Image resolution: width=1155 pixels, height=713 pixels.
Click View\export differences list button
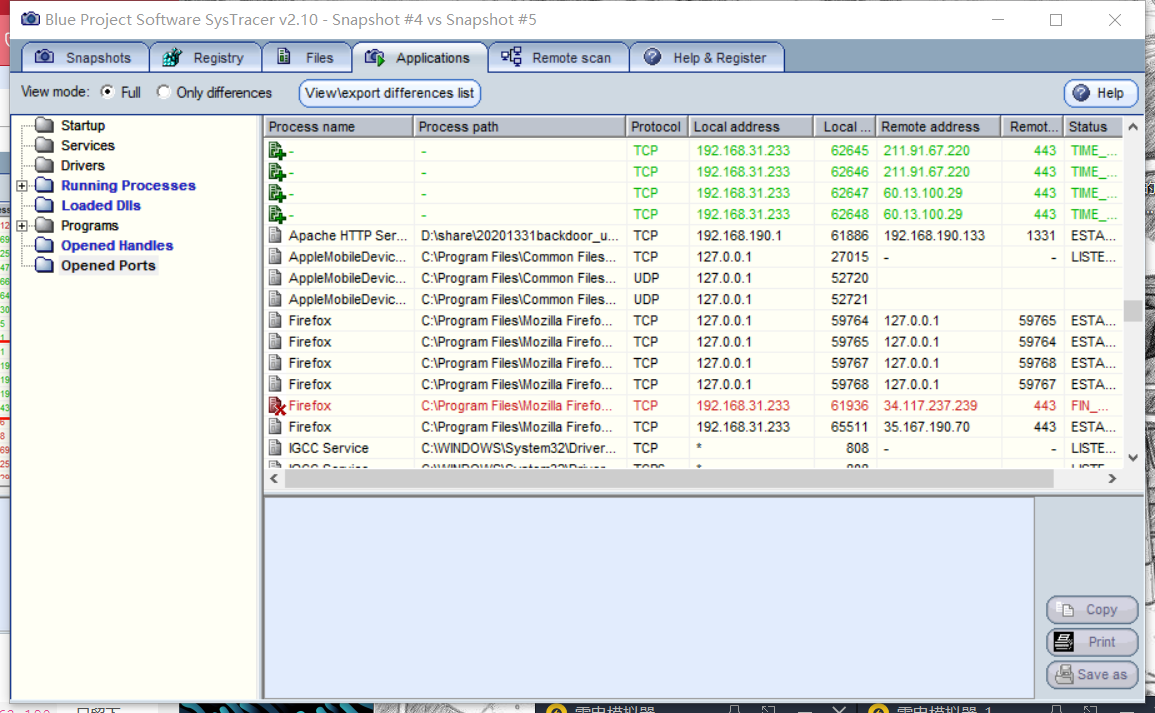coord(390,93)
